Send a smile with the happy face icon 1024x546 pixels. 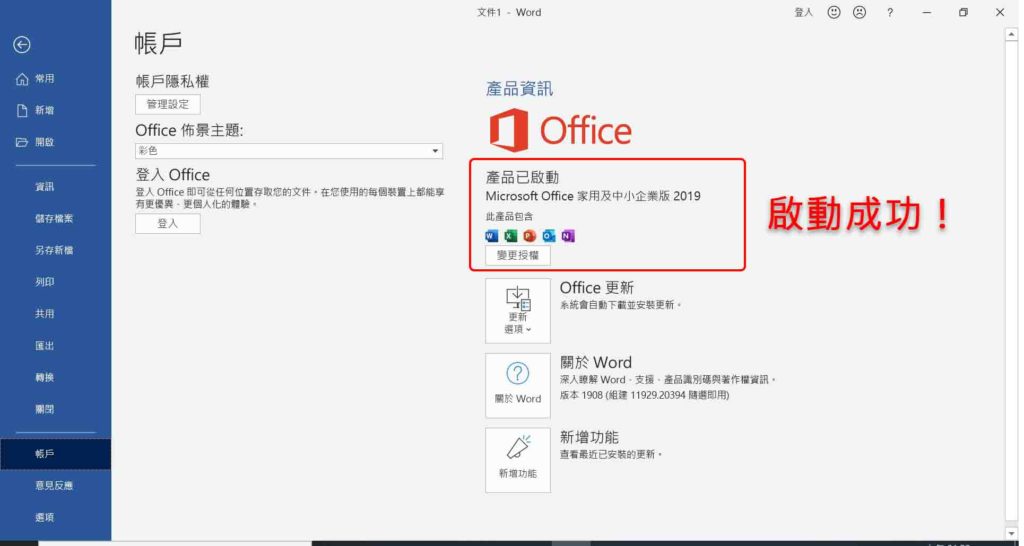click(834, 12)
